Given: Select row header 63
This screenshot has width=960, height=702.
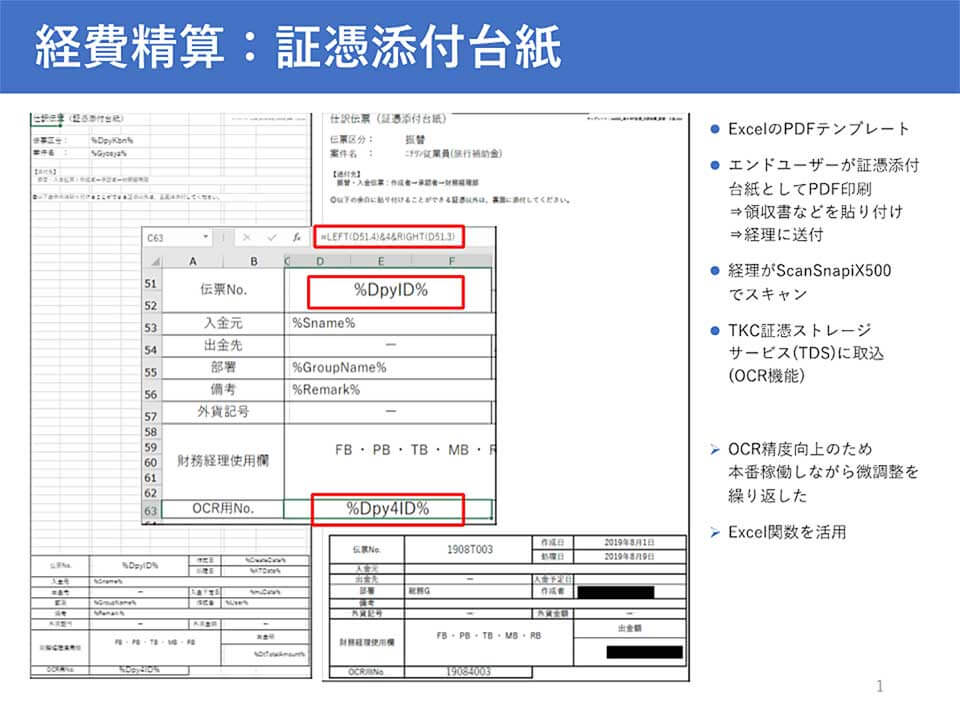Looking at the screenshot, I should click(x=151, y=510).
